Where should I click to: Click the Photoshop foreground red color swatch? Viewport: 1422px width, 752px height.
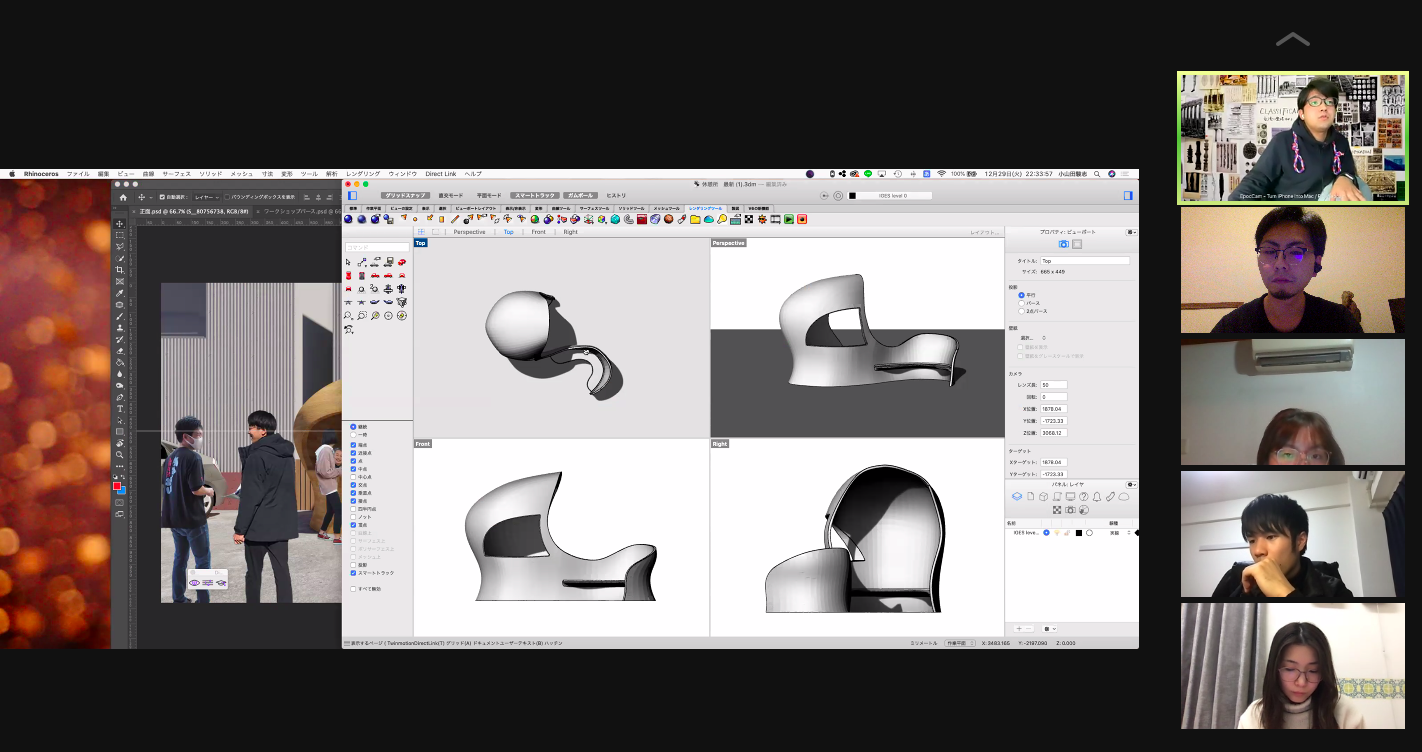pos(117,486)
